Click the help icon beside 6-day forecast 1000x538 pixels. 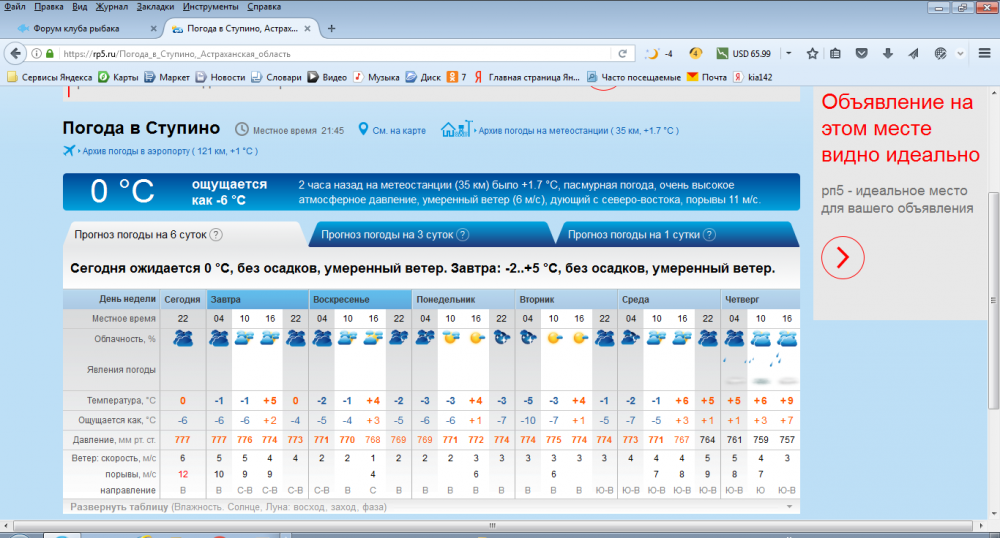tap(215, 235)
